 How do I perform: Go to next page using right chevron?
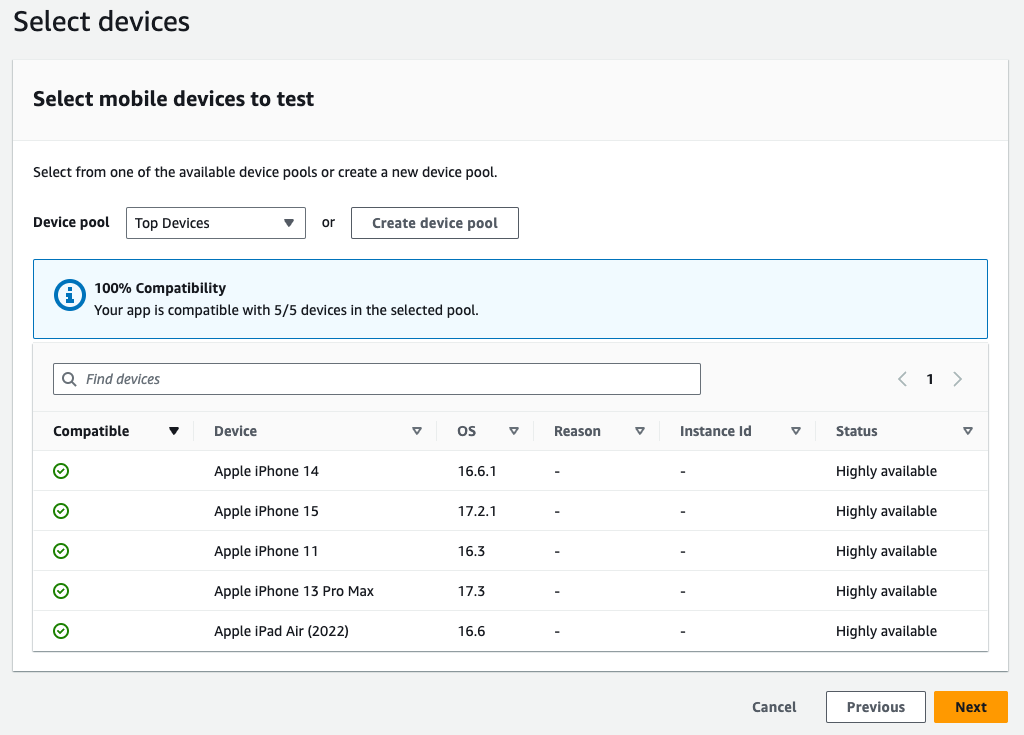coord(958,379)
